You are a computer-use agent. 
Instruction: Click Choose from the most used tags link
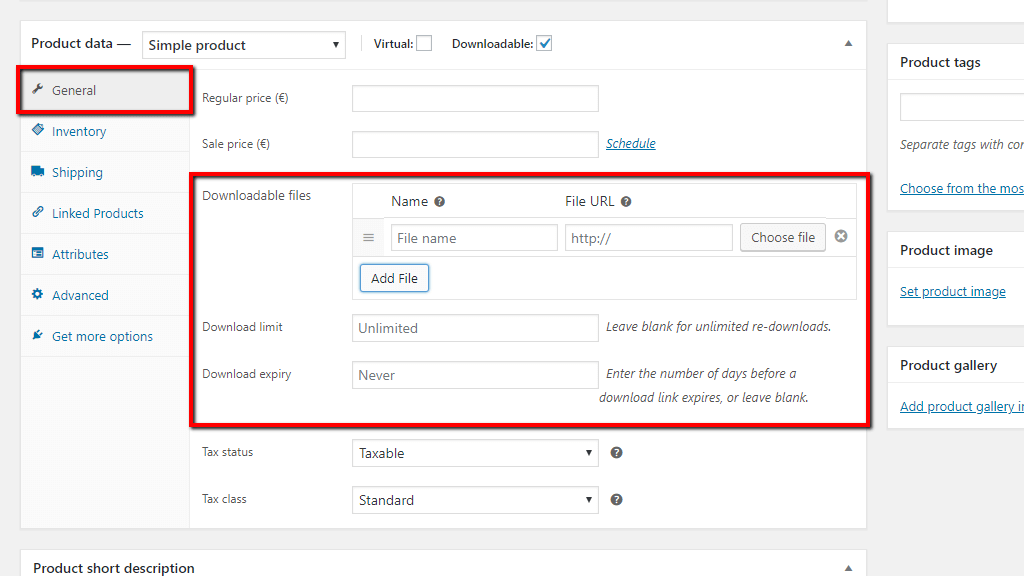[x=961, y=189]
